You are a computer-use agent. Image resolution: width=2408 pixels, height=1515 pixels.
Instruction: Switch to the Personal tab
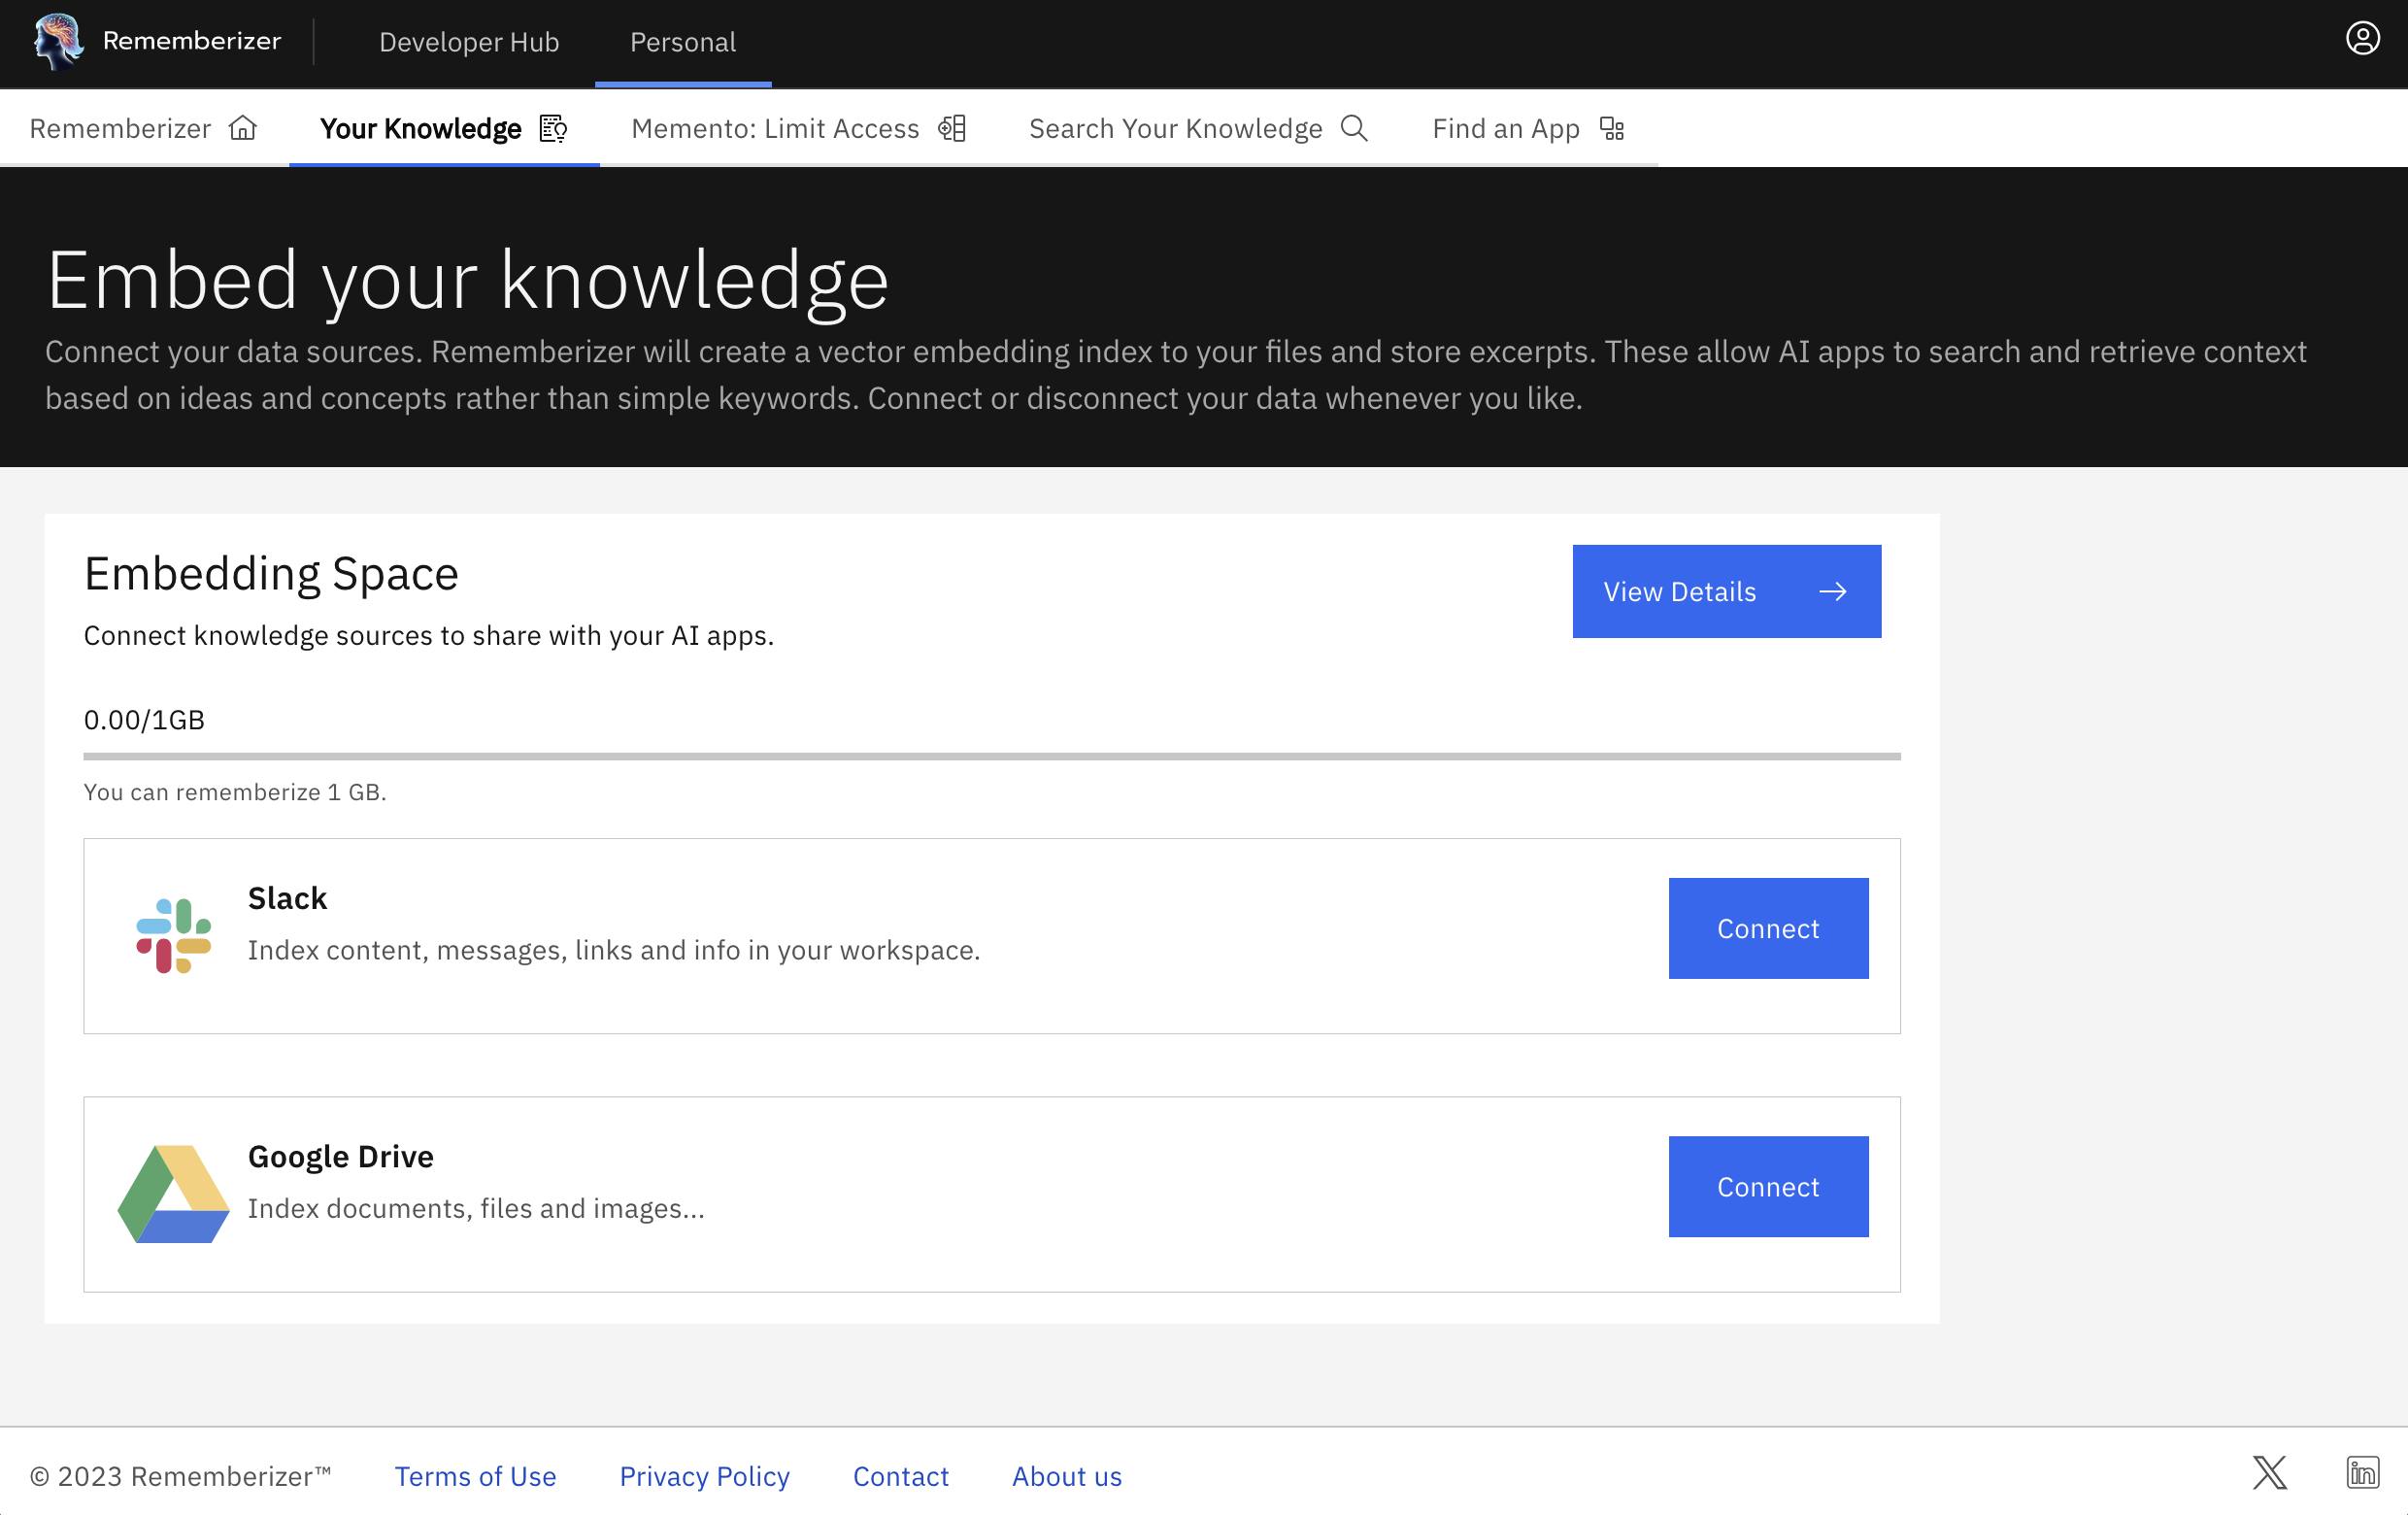[x=683, y=42]
